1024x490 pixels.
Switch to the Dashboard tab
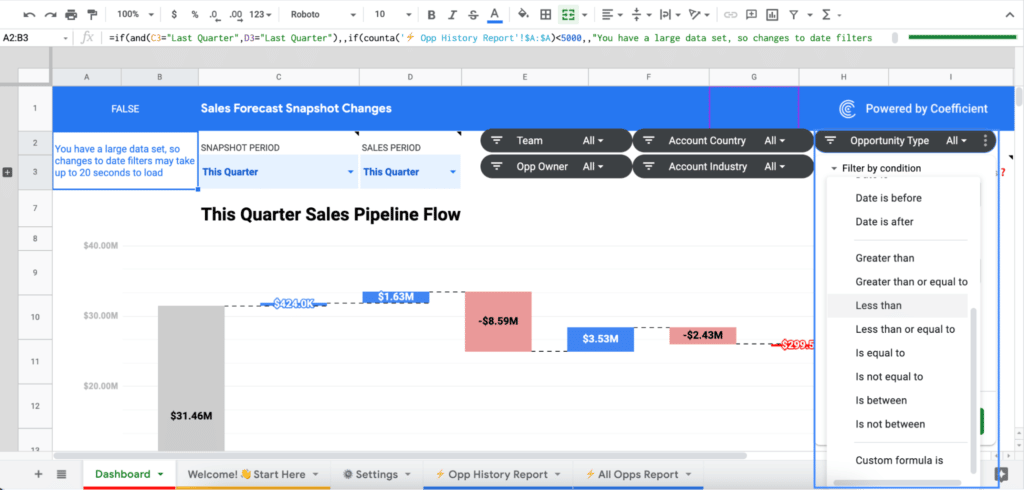[x=129, y=474]
